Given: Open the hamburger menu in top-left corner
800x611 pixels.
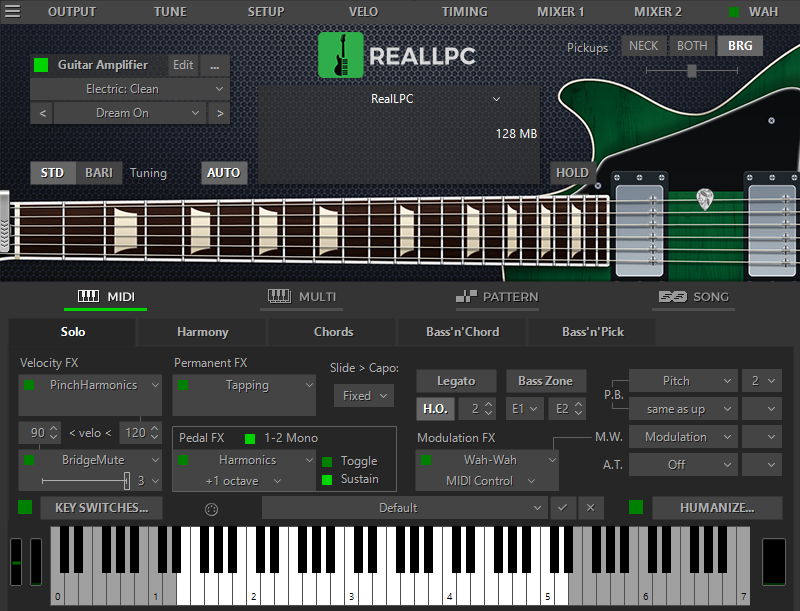Looking at the screenshot, I should click(13, 11).
